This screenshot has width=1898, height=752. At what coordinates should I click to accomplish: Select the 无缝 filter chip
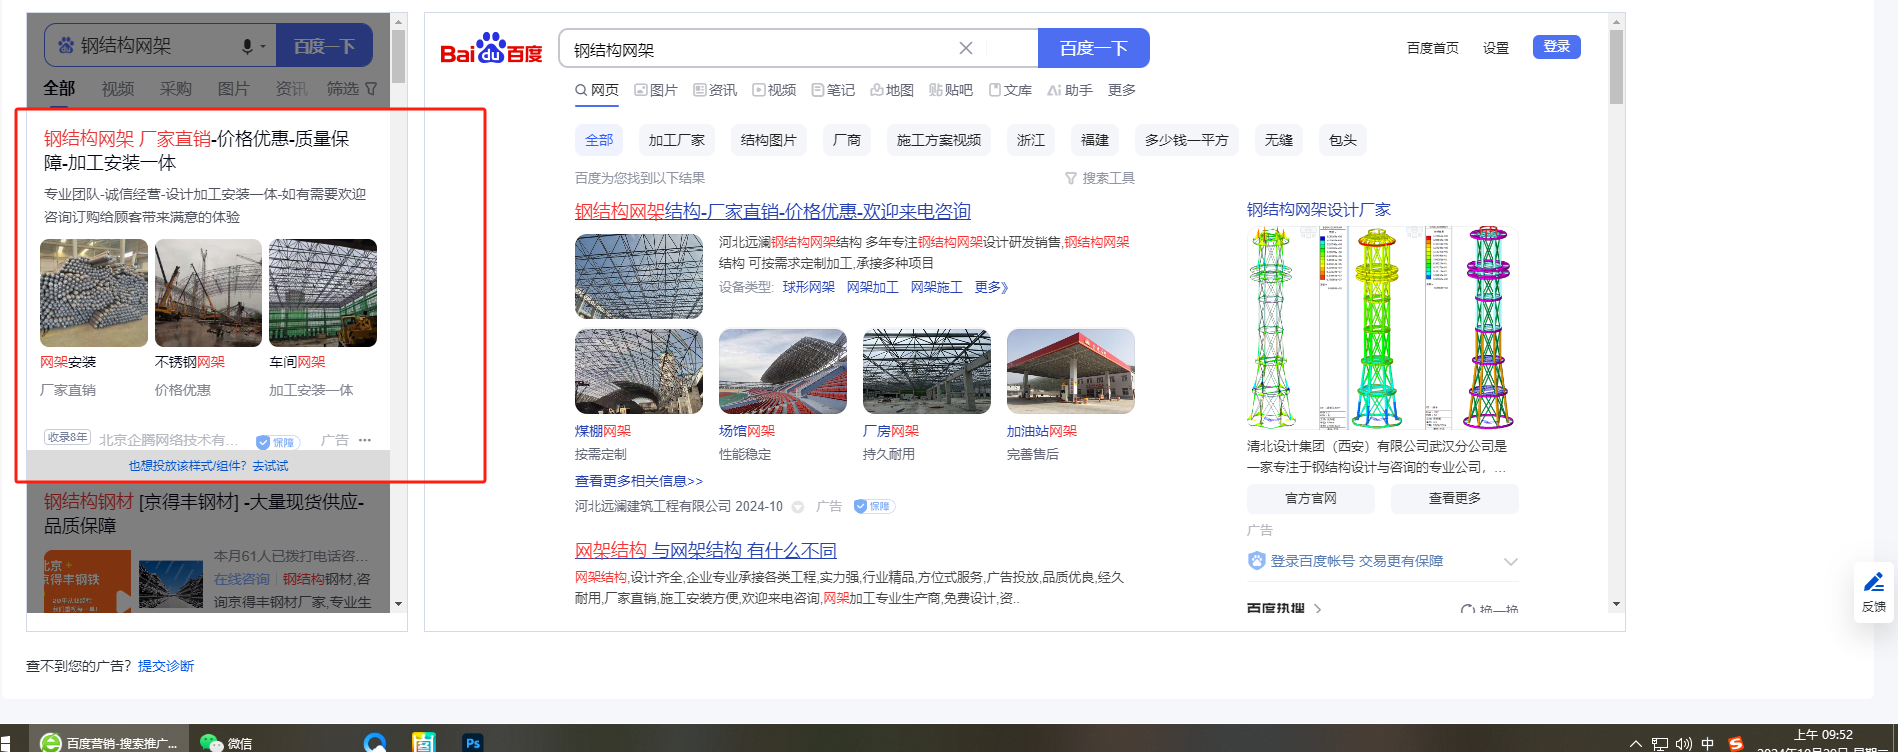click(1279, 140)
